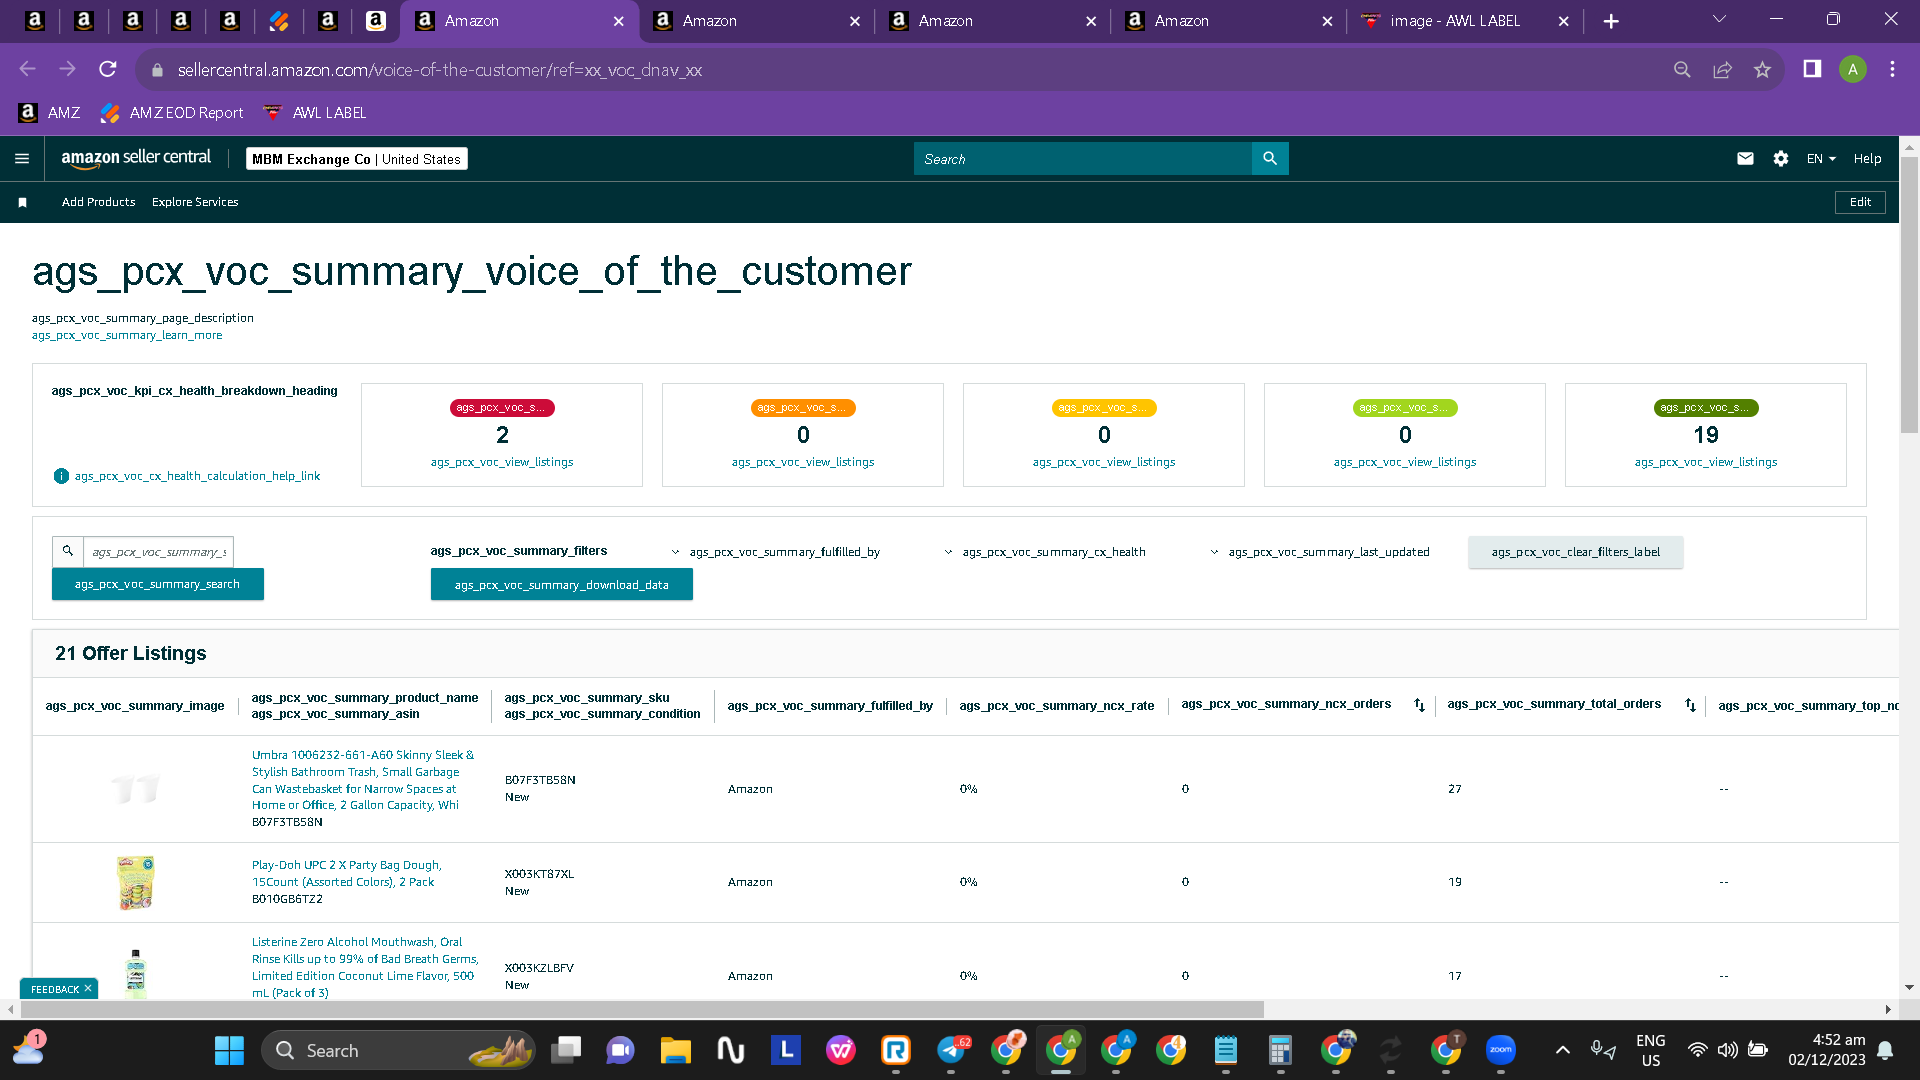1920x1080 pixels.
Task: Click the red health status badge
Action: (x=502, y=407)
